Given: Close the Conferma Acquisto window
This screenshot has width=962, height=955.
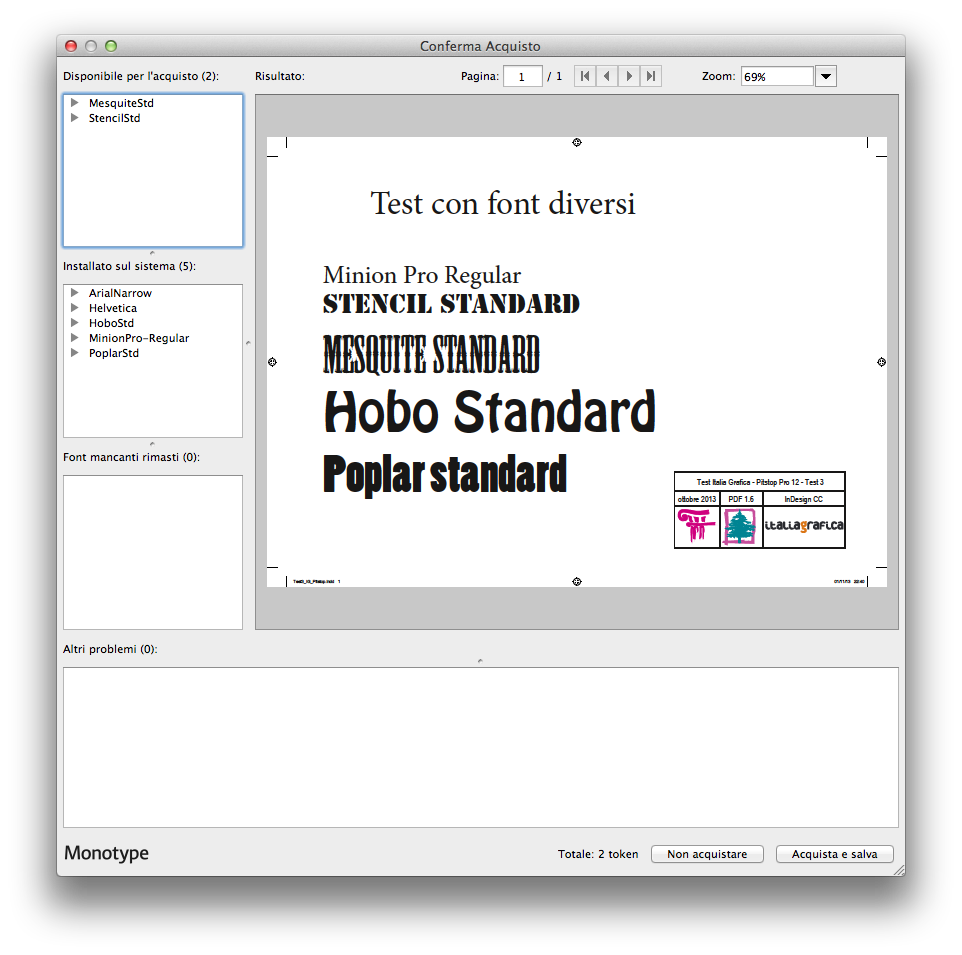Looking at the screenshot, I should pyautogui.click(x=71, y=46).
